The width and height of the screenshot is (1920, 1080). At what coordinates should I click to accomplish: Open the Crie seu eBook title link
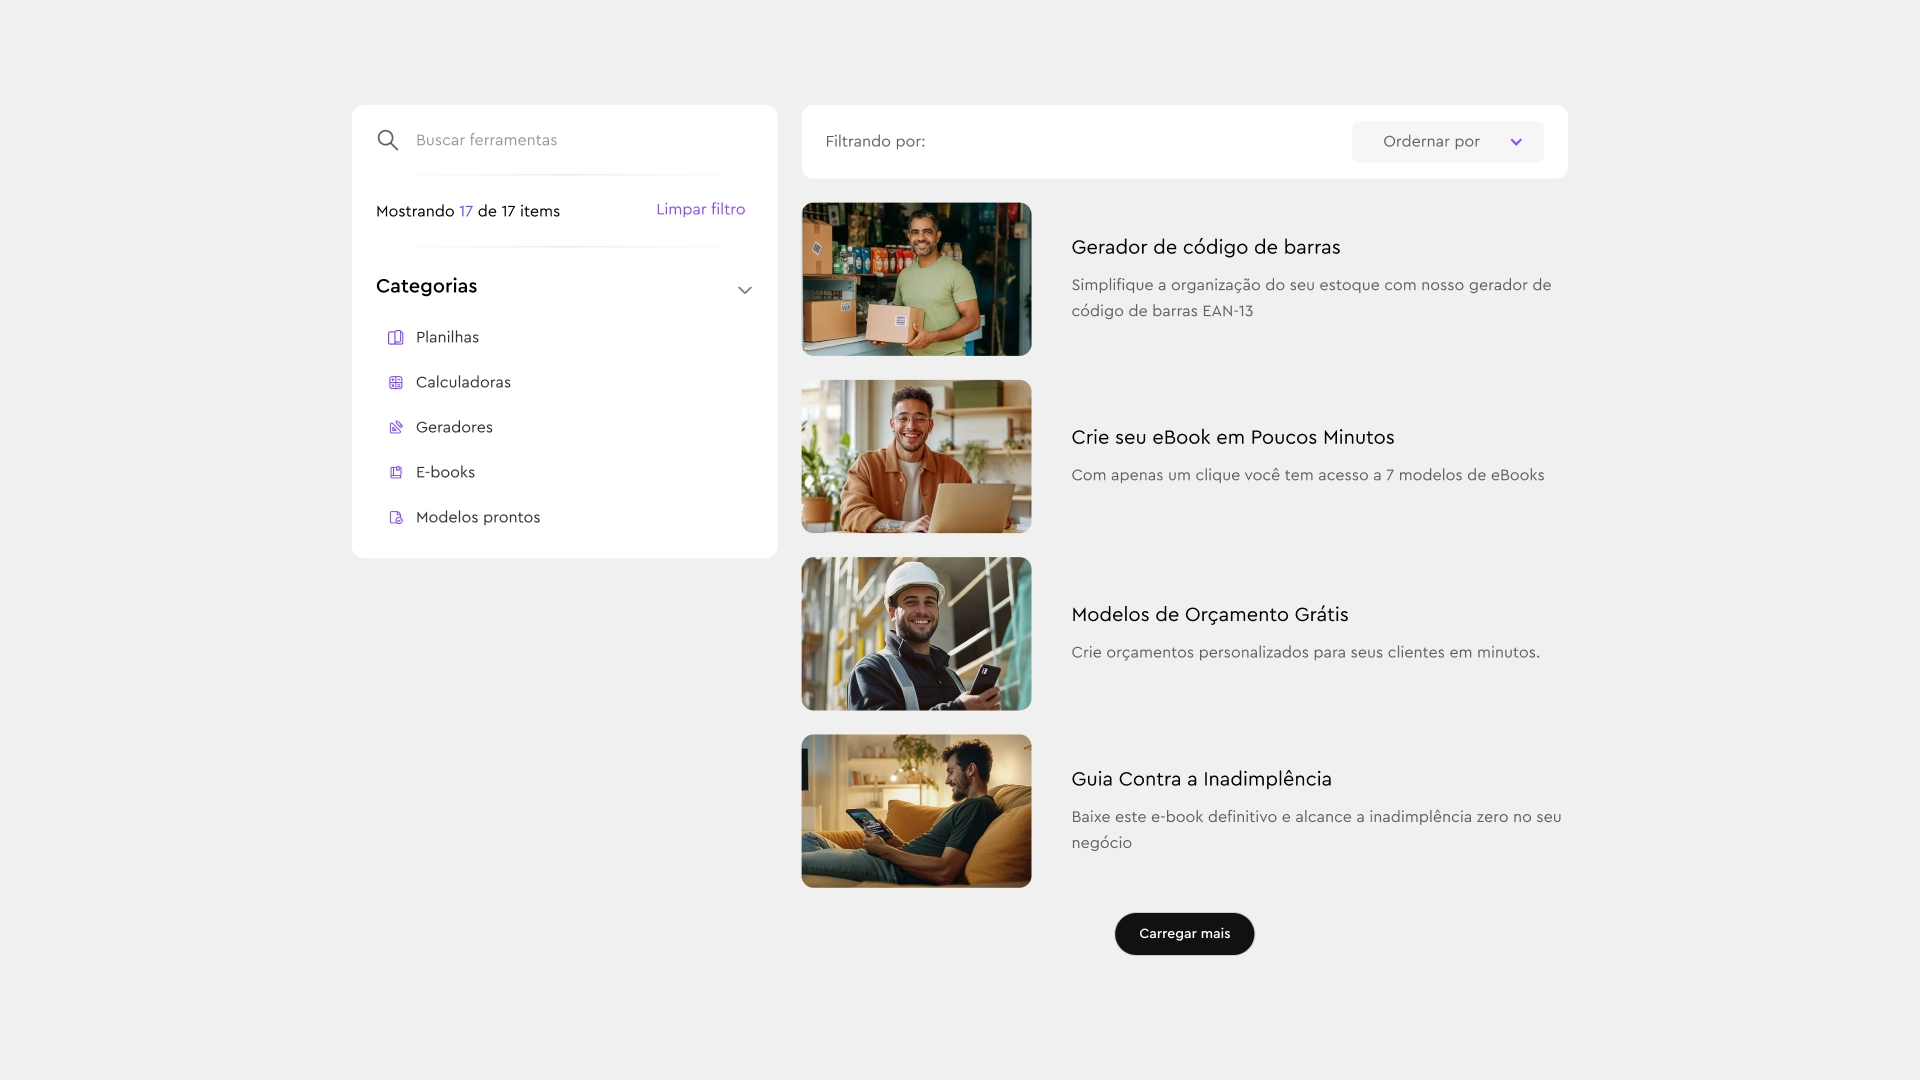[1232, 438]
